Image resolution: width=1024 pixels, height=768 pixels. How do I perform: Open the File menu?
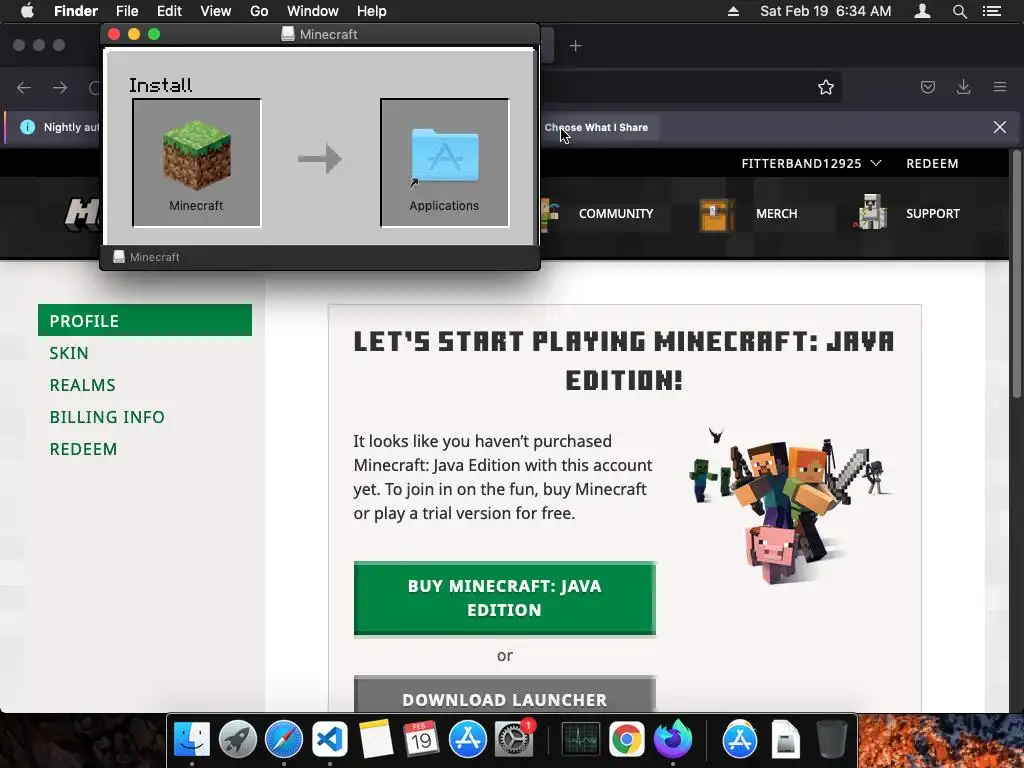pos(127,11)
